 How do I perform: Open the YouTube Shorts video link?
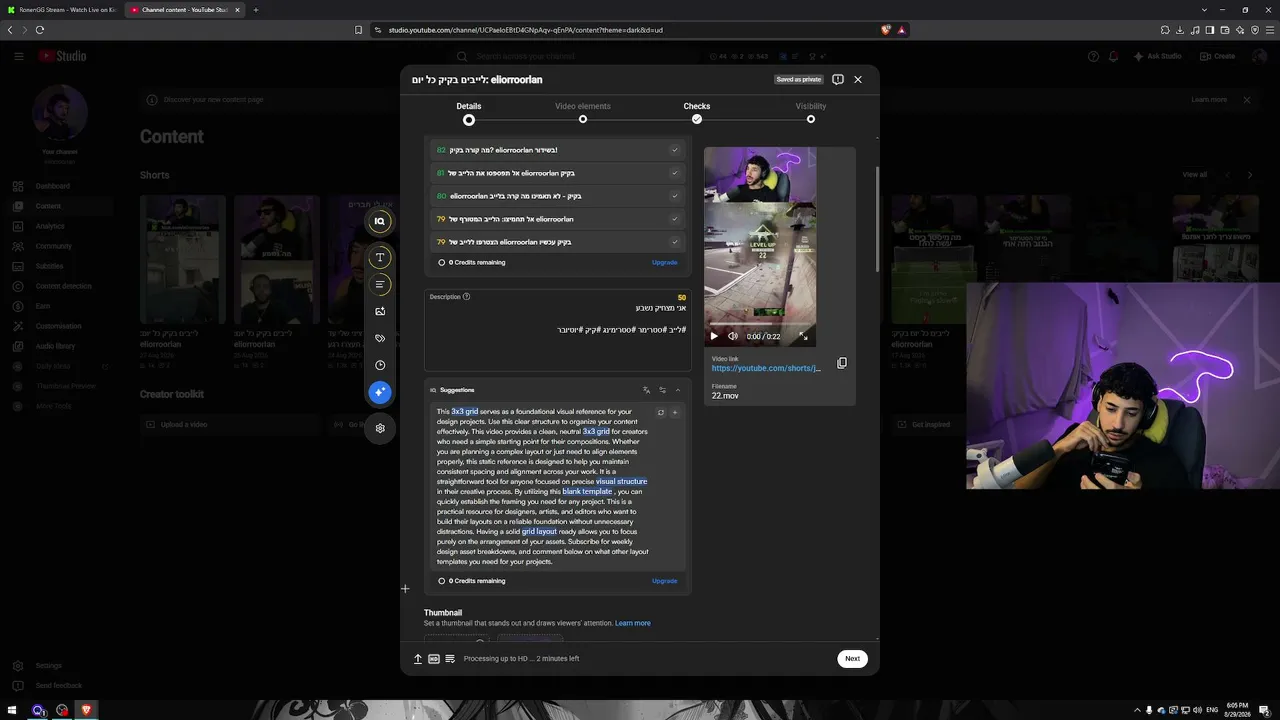click(x=766, y=368)
